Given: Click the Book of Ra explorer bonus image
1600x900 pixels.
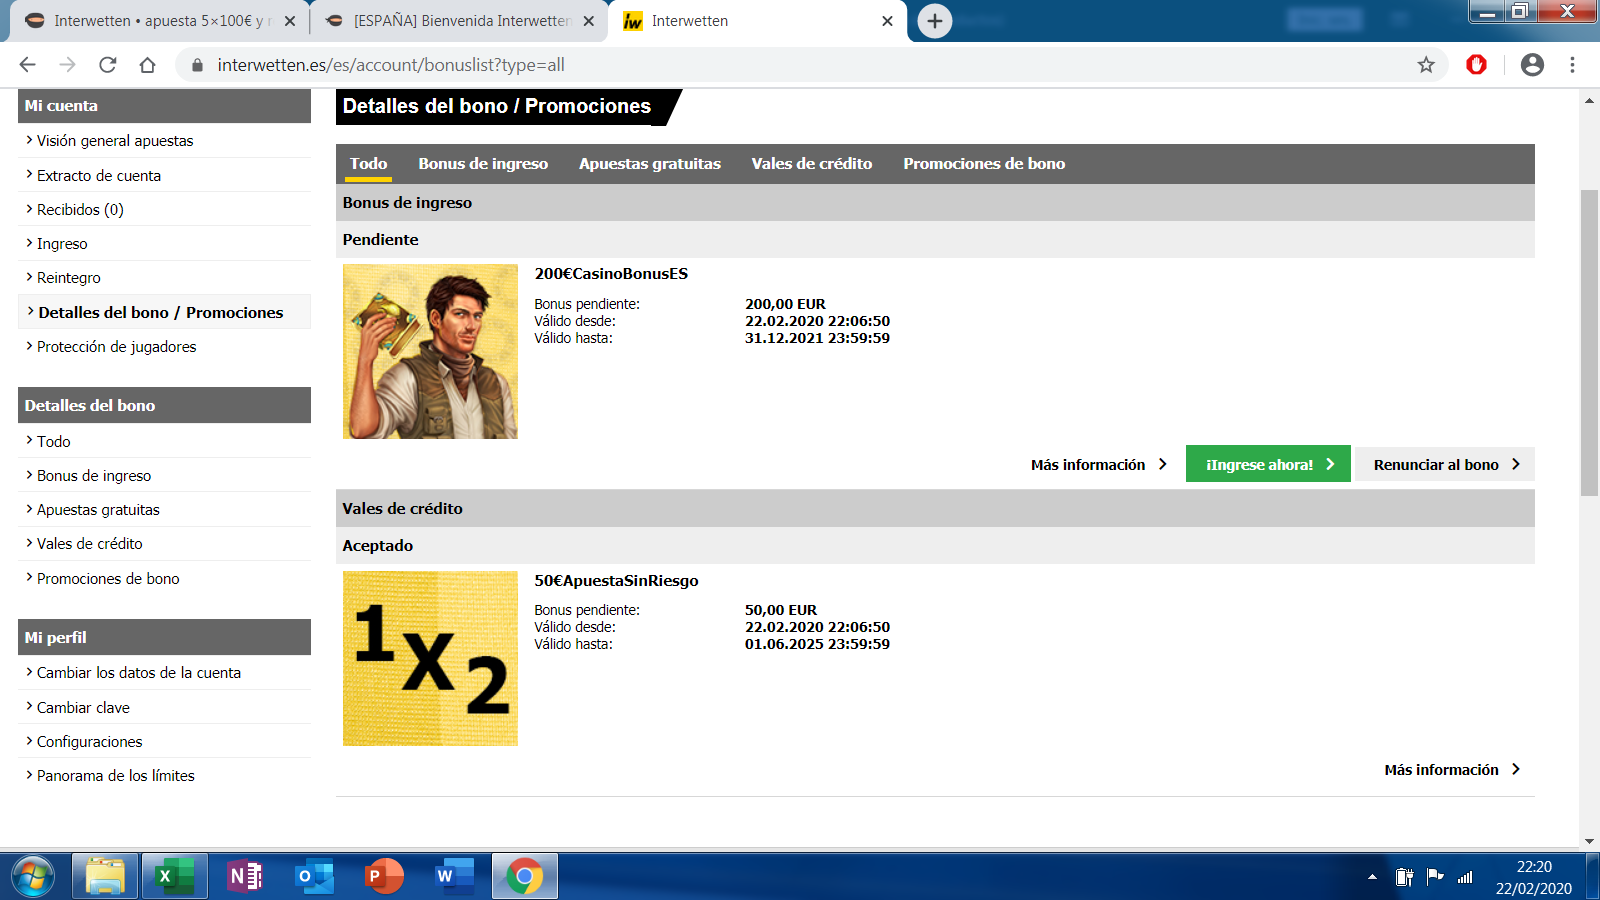Looking at the screenshot, I should click(430, 352).
